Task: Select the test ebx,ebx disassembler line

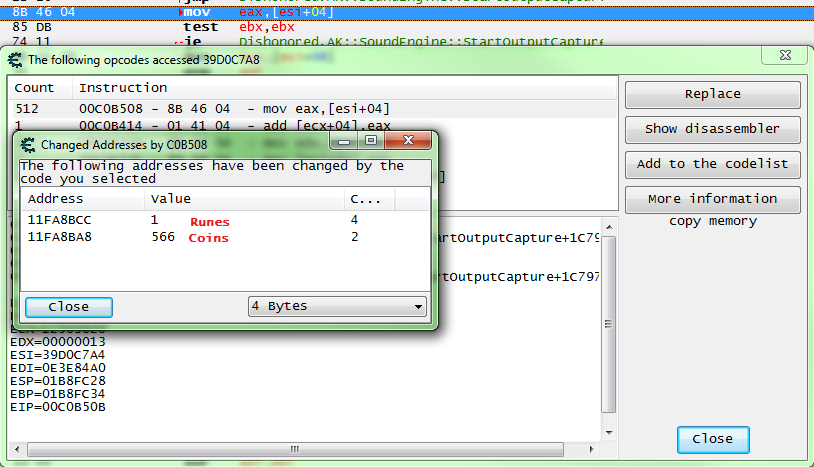Action: click(x=407, y=27)
